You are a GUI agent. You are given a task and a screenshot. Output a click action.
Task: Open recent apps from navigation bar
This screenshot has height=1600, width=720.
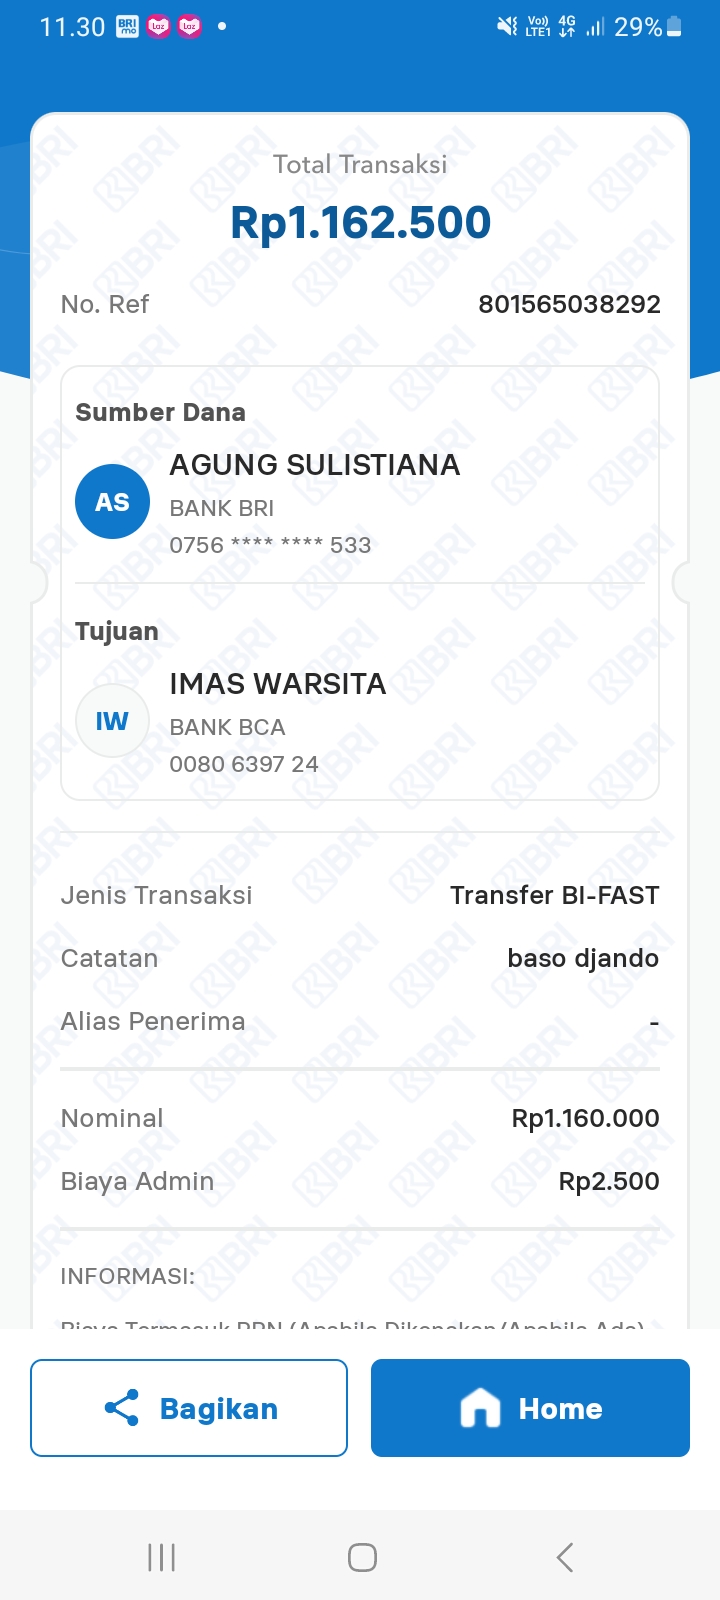pyautogui.click(x=161, y=1557)
